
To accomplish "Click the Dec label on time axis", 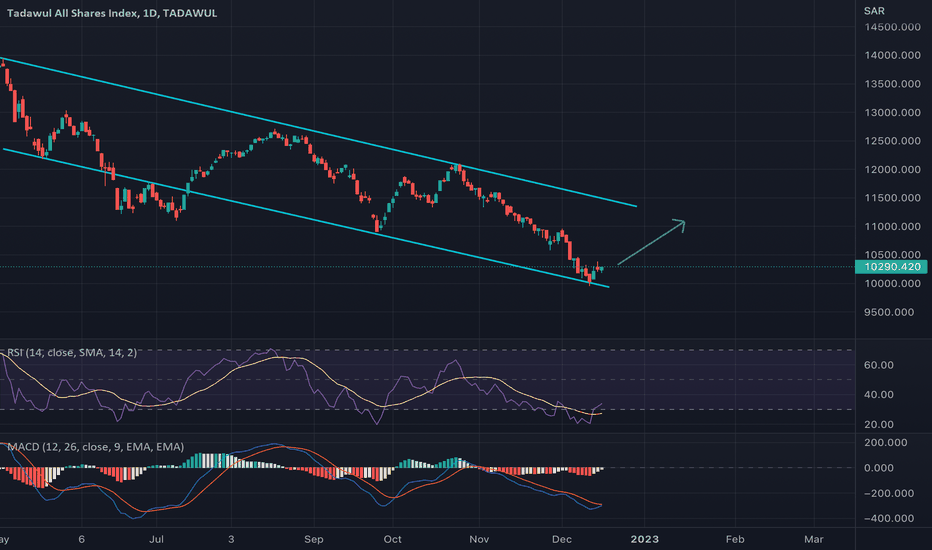I will (x=562, y=539).
